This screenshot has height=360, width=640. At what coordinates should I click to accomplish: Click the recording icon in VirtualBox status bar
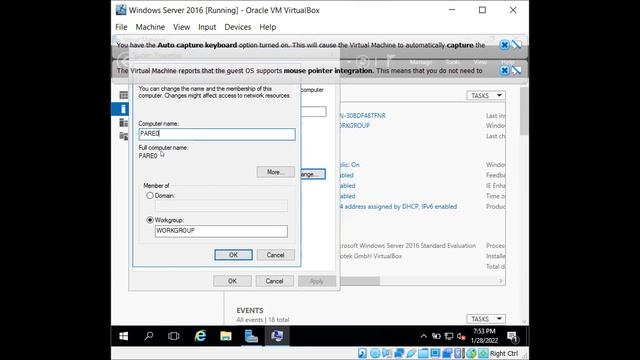click(447, 353)
